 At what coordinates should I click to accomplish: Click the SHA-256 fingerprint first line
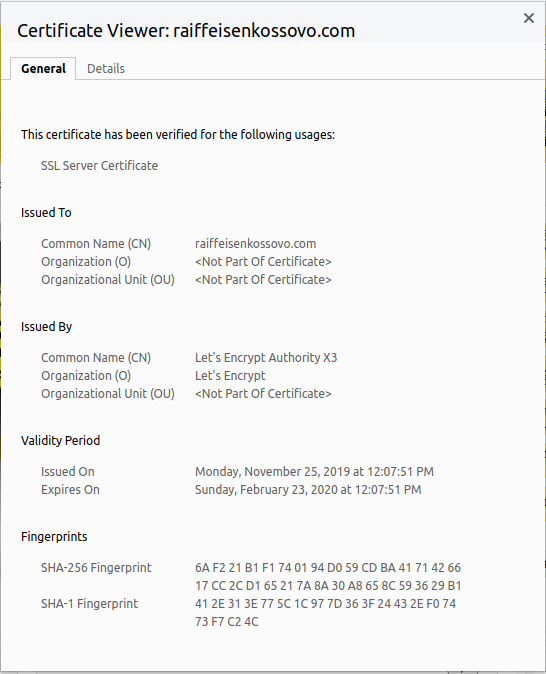tap(328, 568)
